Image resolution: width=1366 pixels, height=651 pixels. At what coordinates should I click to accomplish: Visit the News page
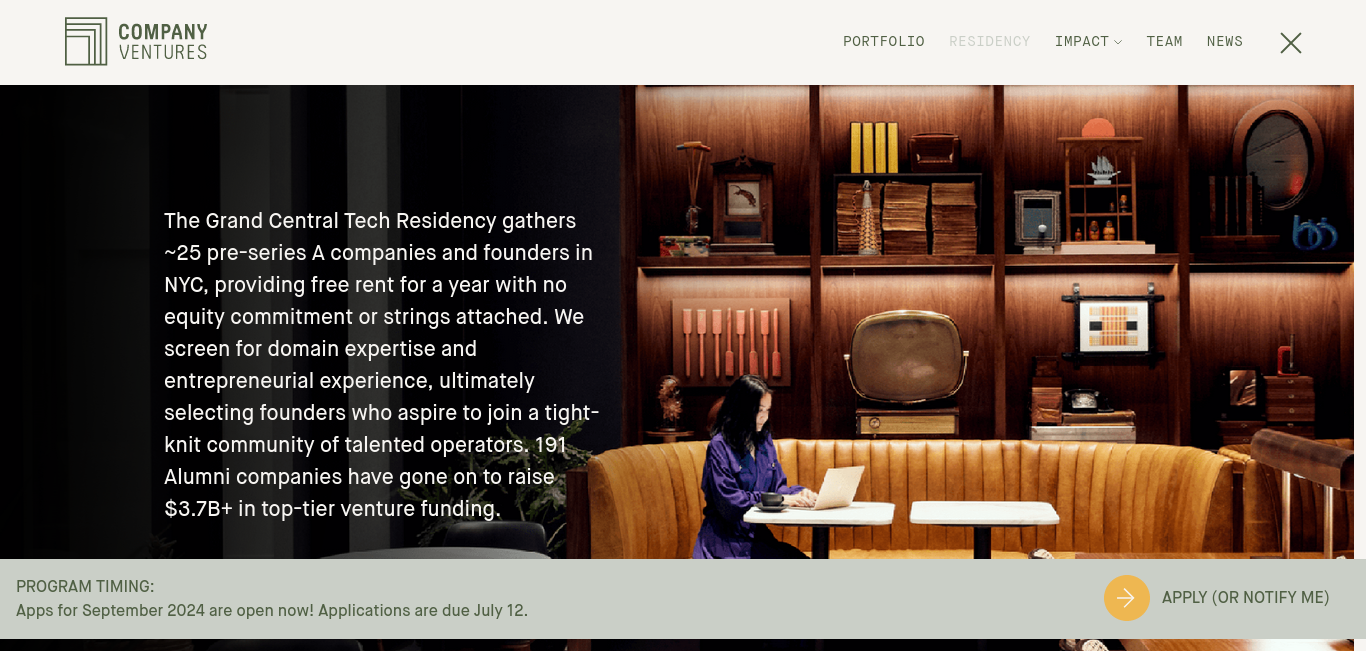[x=1225, y=42]
